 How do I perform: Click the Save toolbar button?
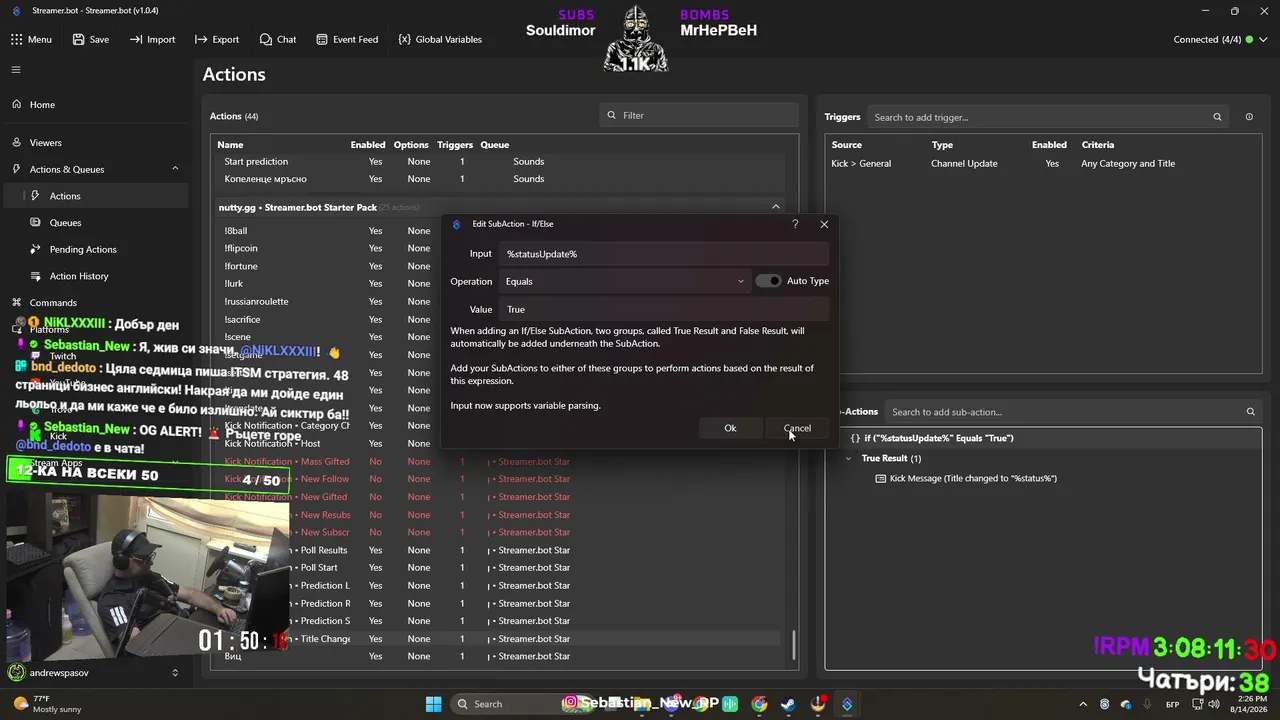click(x=90, y=39)
